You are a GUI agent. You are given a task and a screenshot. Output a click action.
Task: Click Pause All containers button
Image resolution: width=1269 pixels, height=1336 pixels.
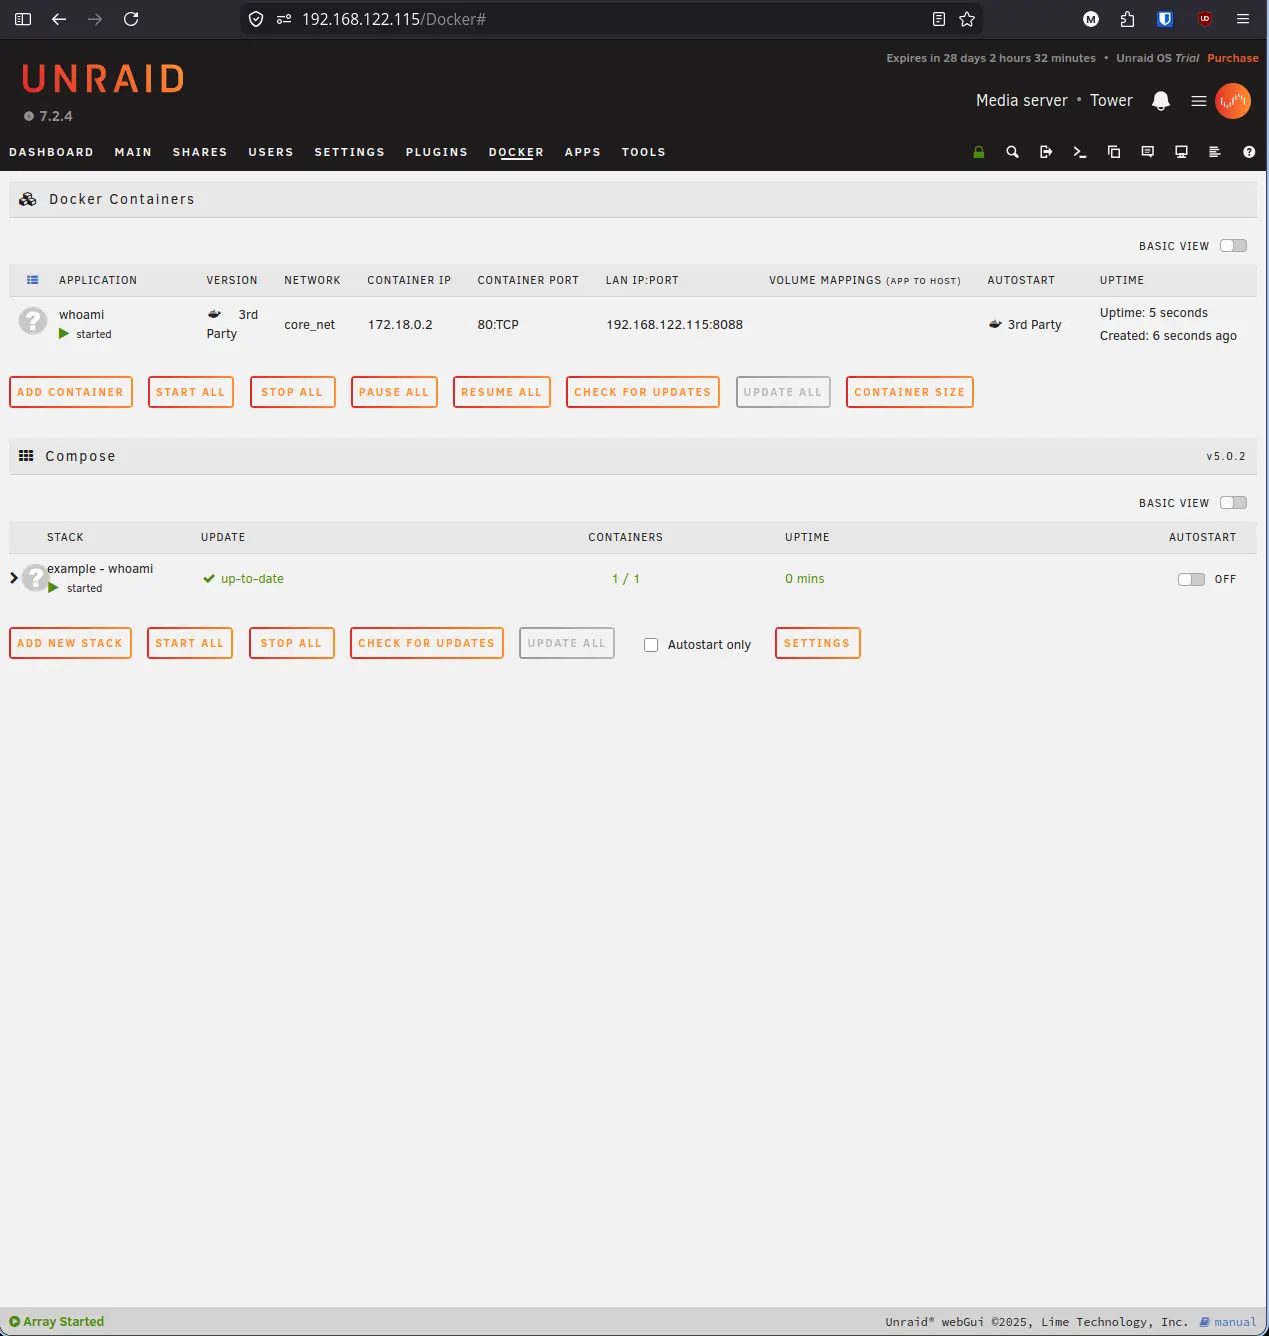(x=394, y=392)
